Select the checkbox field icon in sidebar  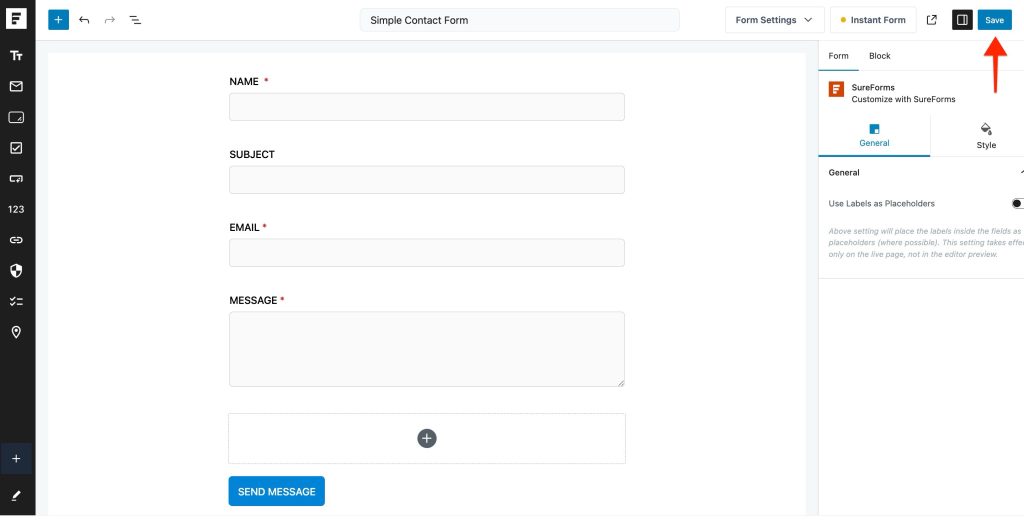click(x=16, y=148)
